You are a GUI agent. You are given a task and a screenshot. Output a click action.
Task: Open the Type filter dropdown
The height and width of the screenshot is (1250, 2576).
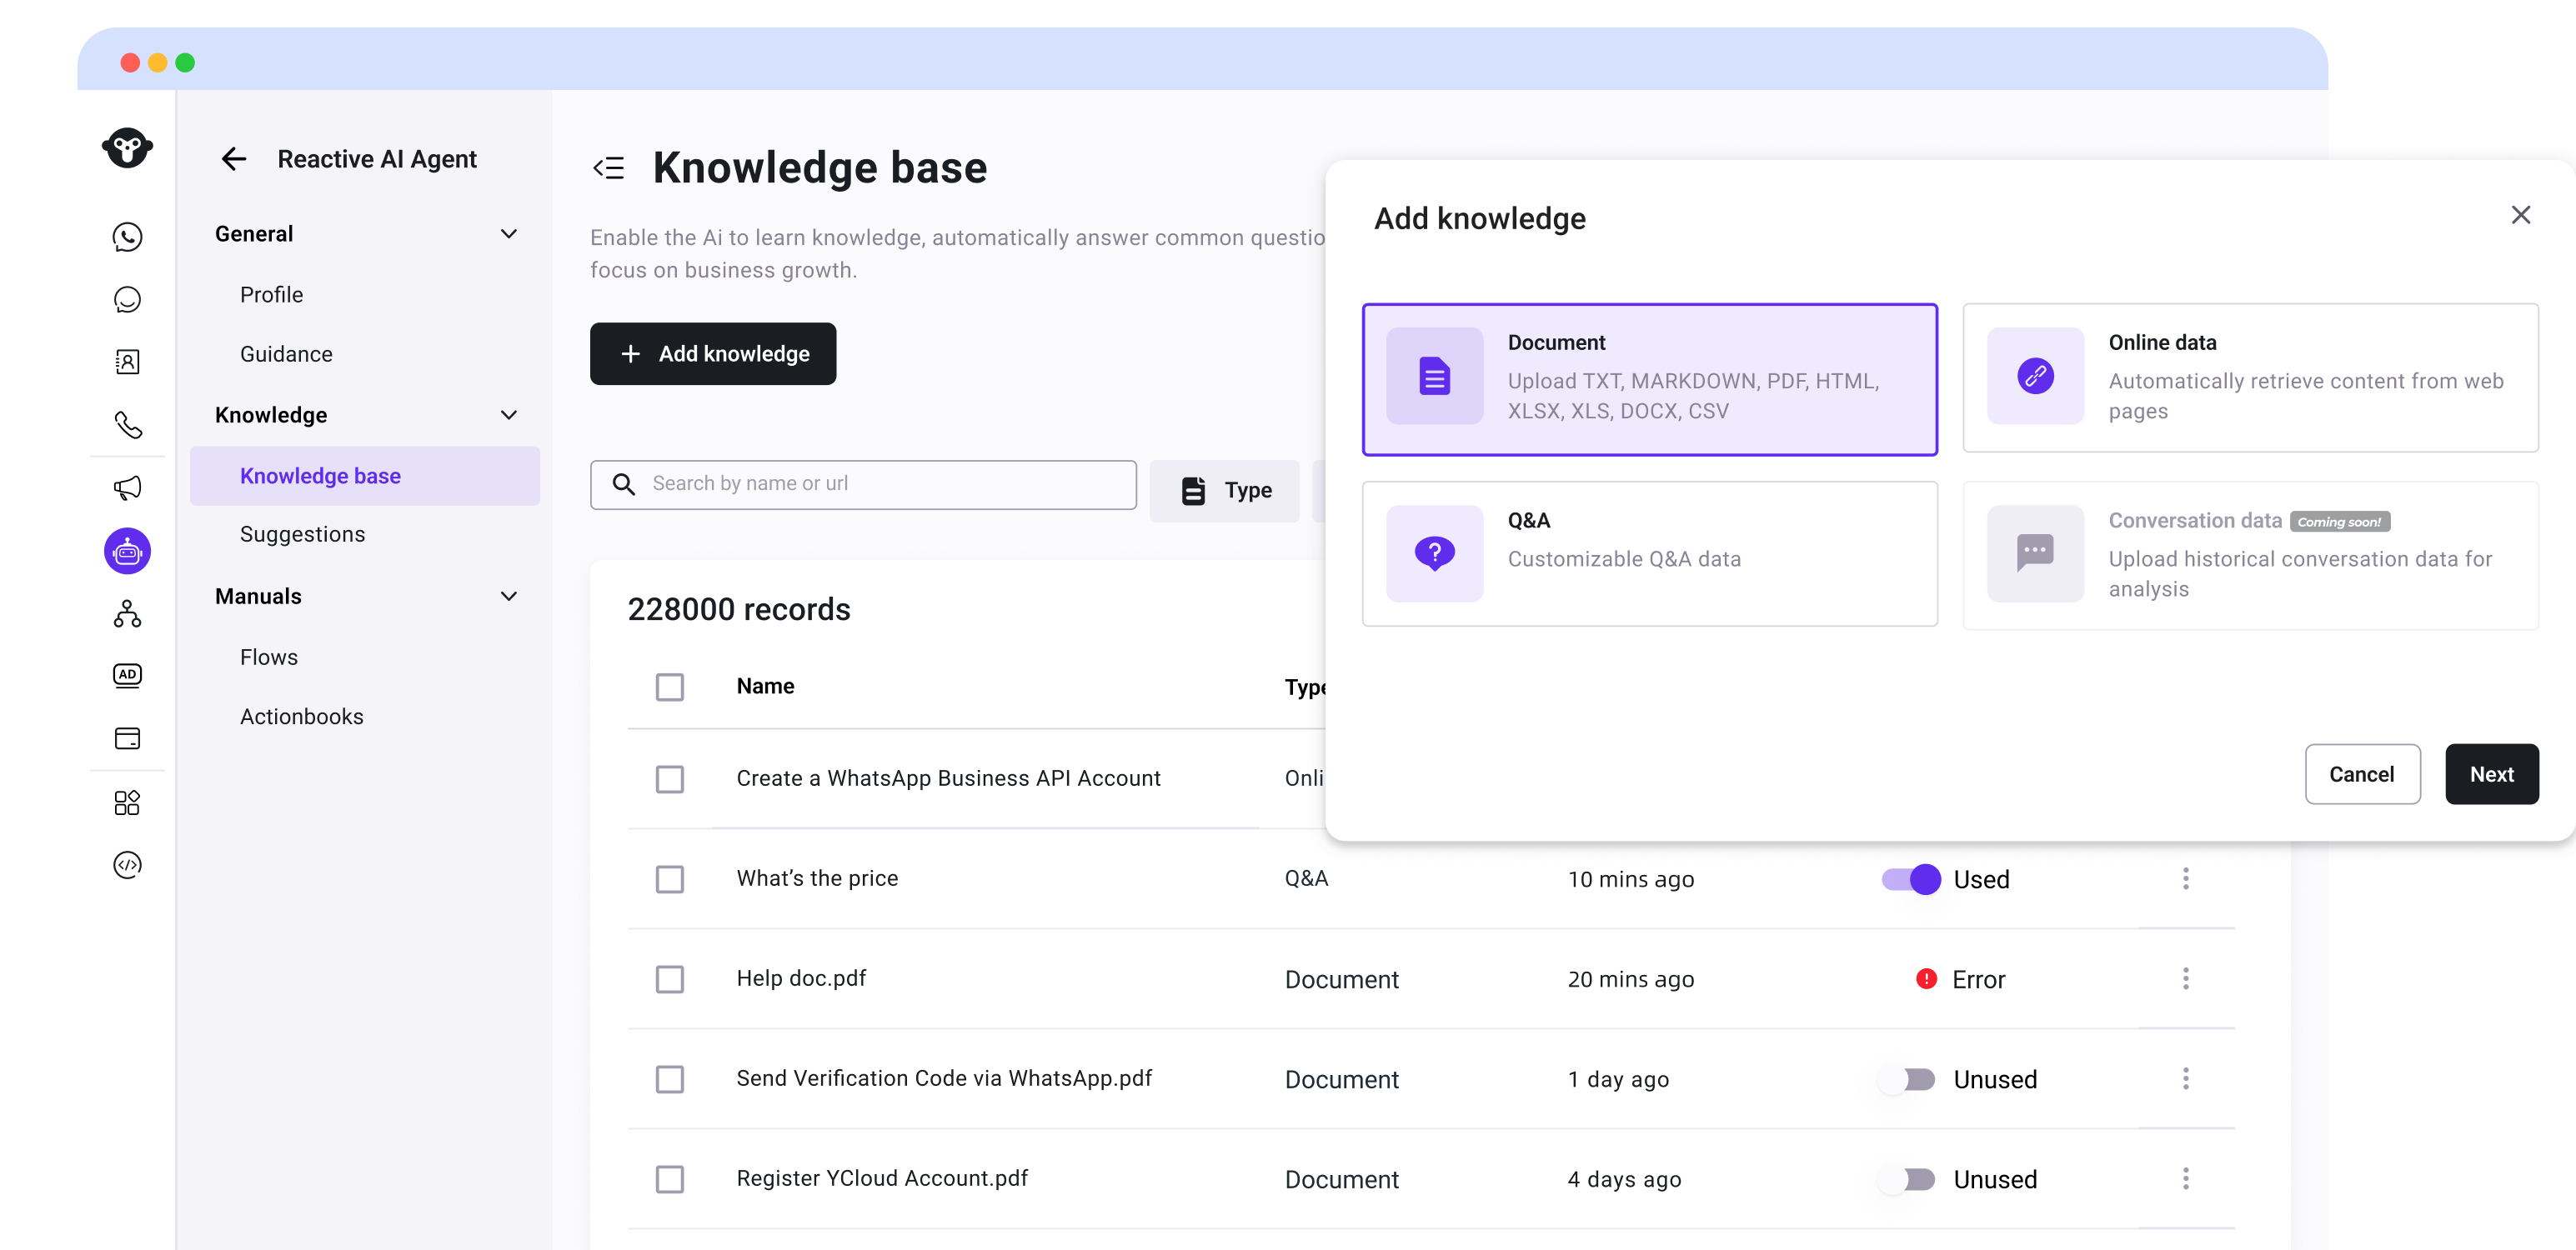click(x=1225, y=490)
